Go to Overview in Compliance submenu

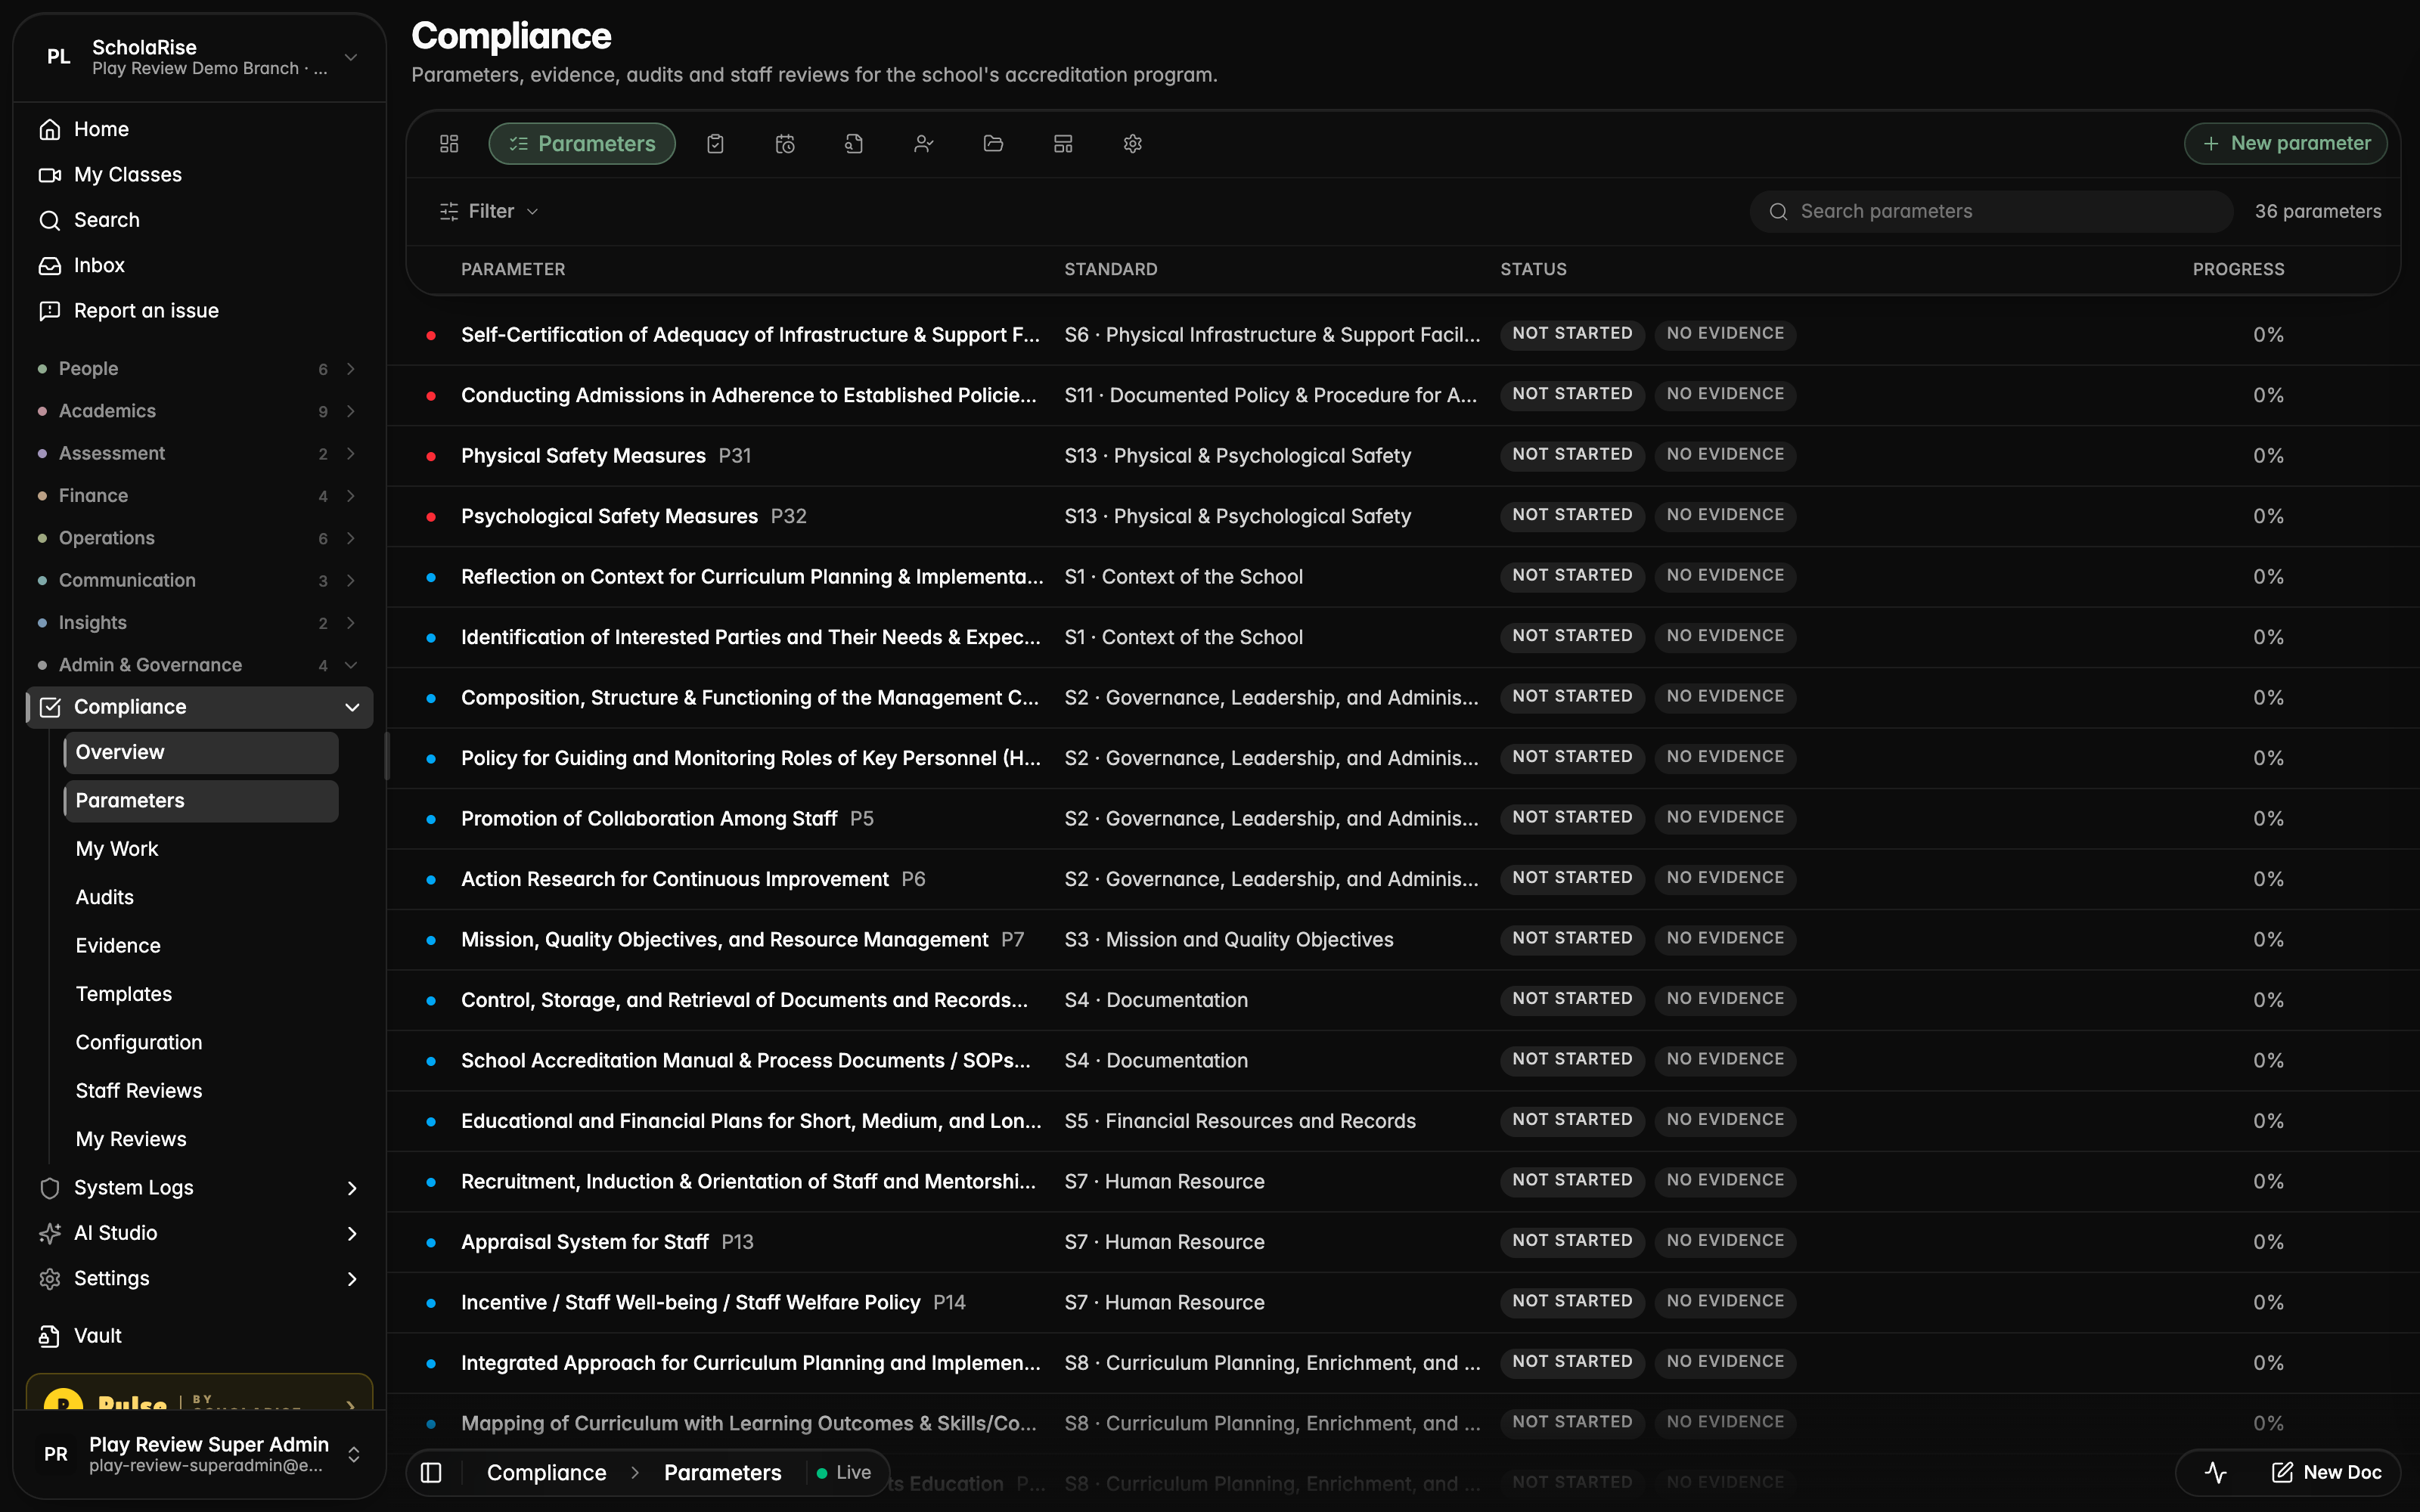coord(201,753)
